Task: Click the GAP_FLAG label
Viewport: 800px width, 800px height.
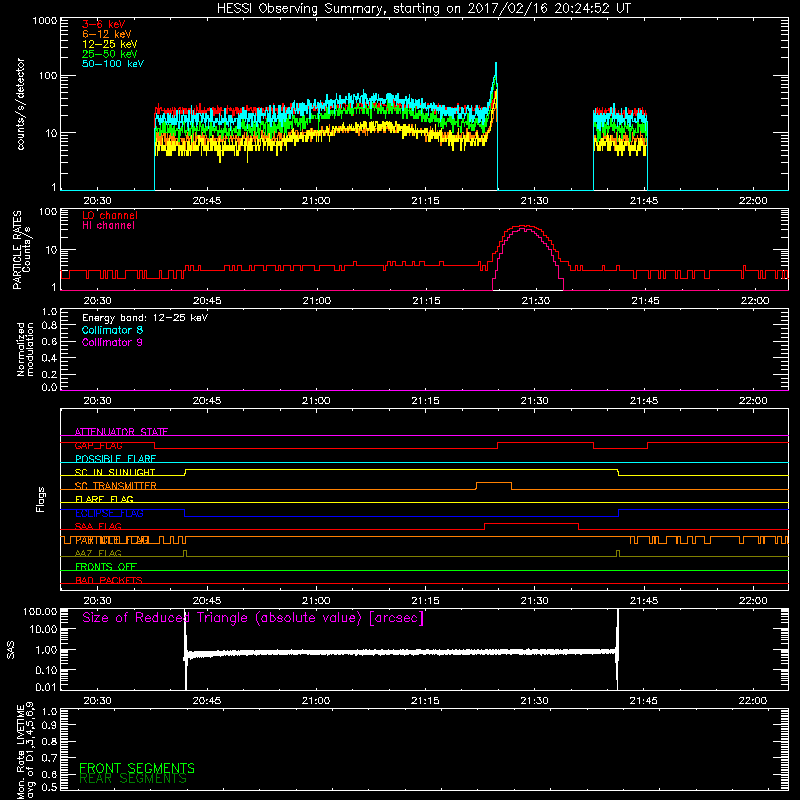Action: (98, 445)
